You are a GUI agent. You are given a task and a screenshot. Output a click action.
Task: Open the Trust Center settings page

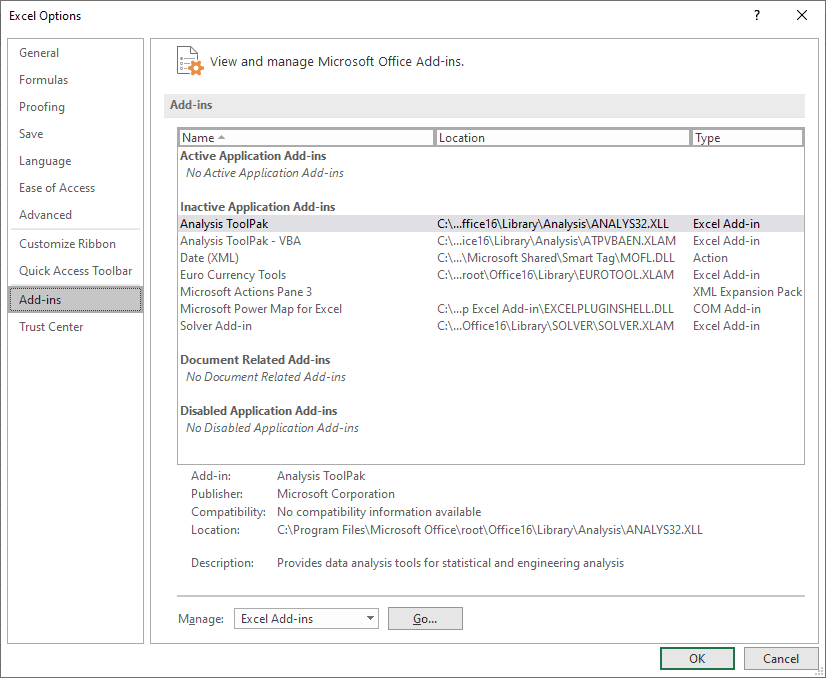[x=51, y=326]
